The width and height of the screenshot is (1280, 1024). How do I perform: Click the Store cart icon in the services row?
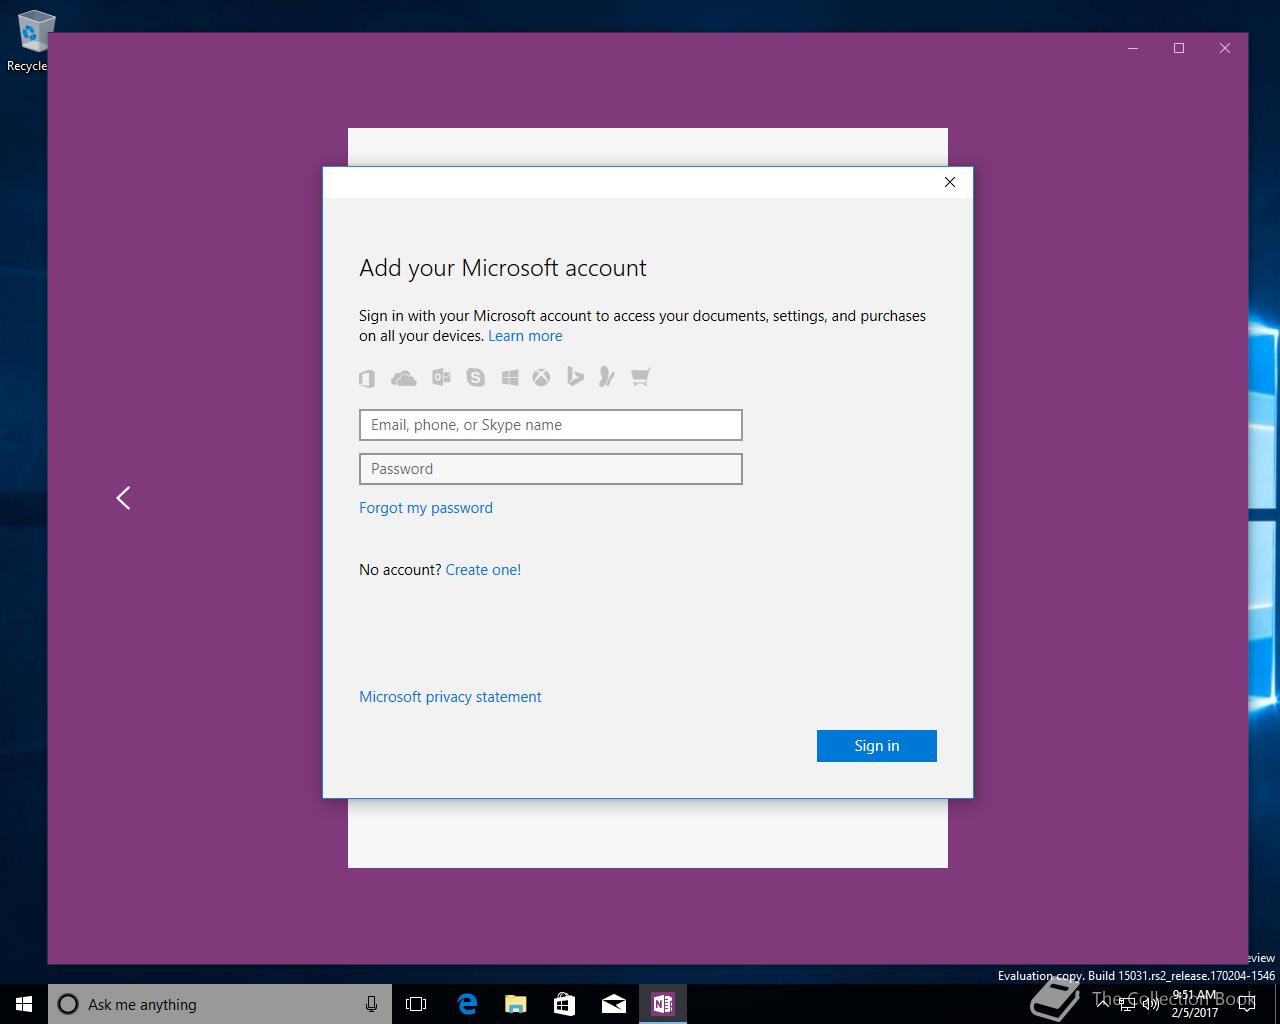click(641, 376)
